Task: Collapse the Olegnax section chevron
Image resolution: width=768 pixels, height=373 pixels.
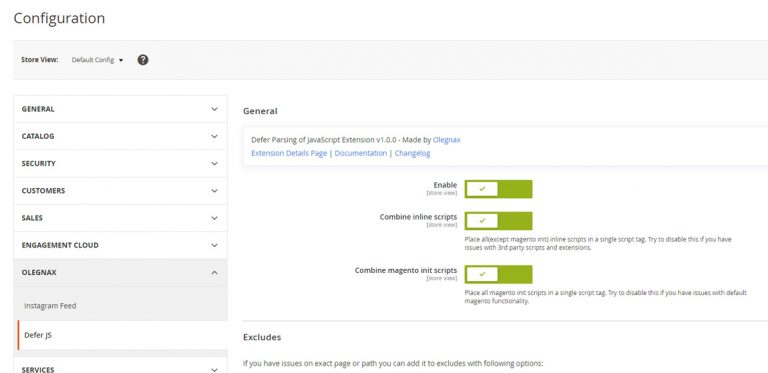Action: pos(214,273)
